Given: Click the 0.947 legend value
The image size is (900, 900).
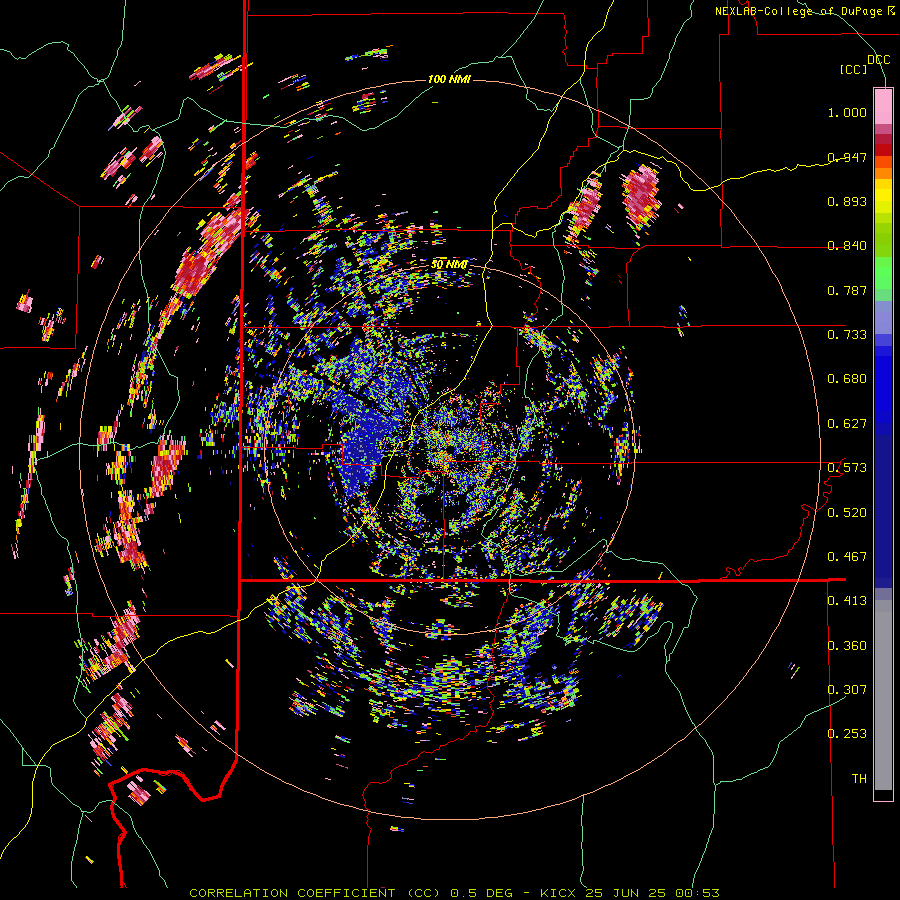Looking at the screenshot, I should 847,157.
